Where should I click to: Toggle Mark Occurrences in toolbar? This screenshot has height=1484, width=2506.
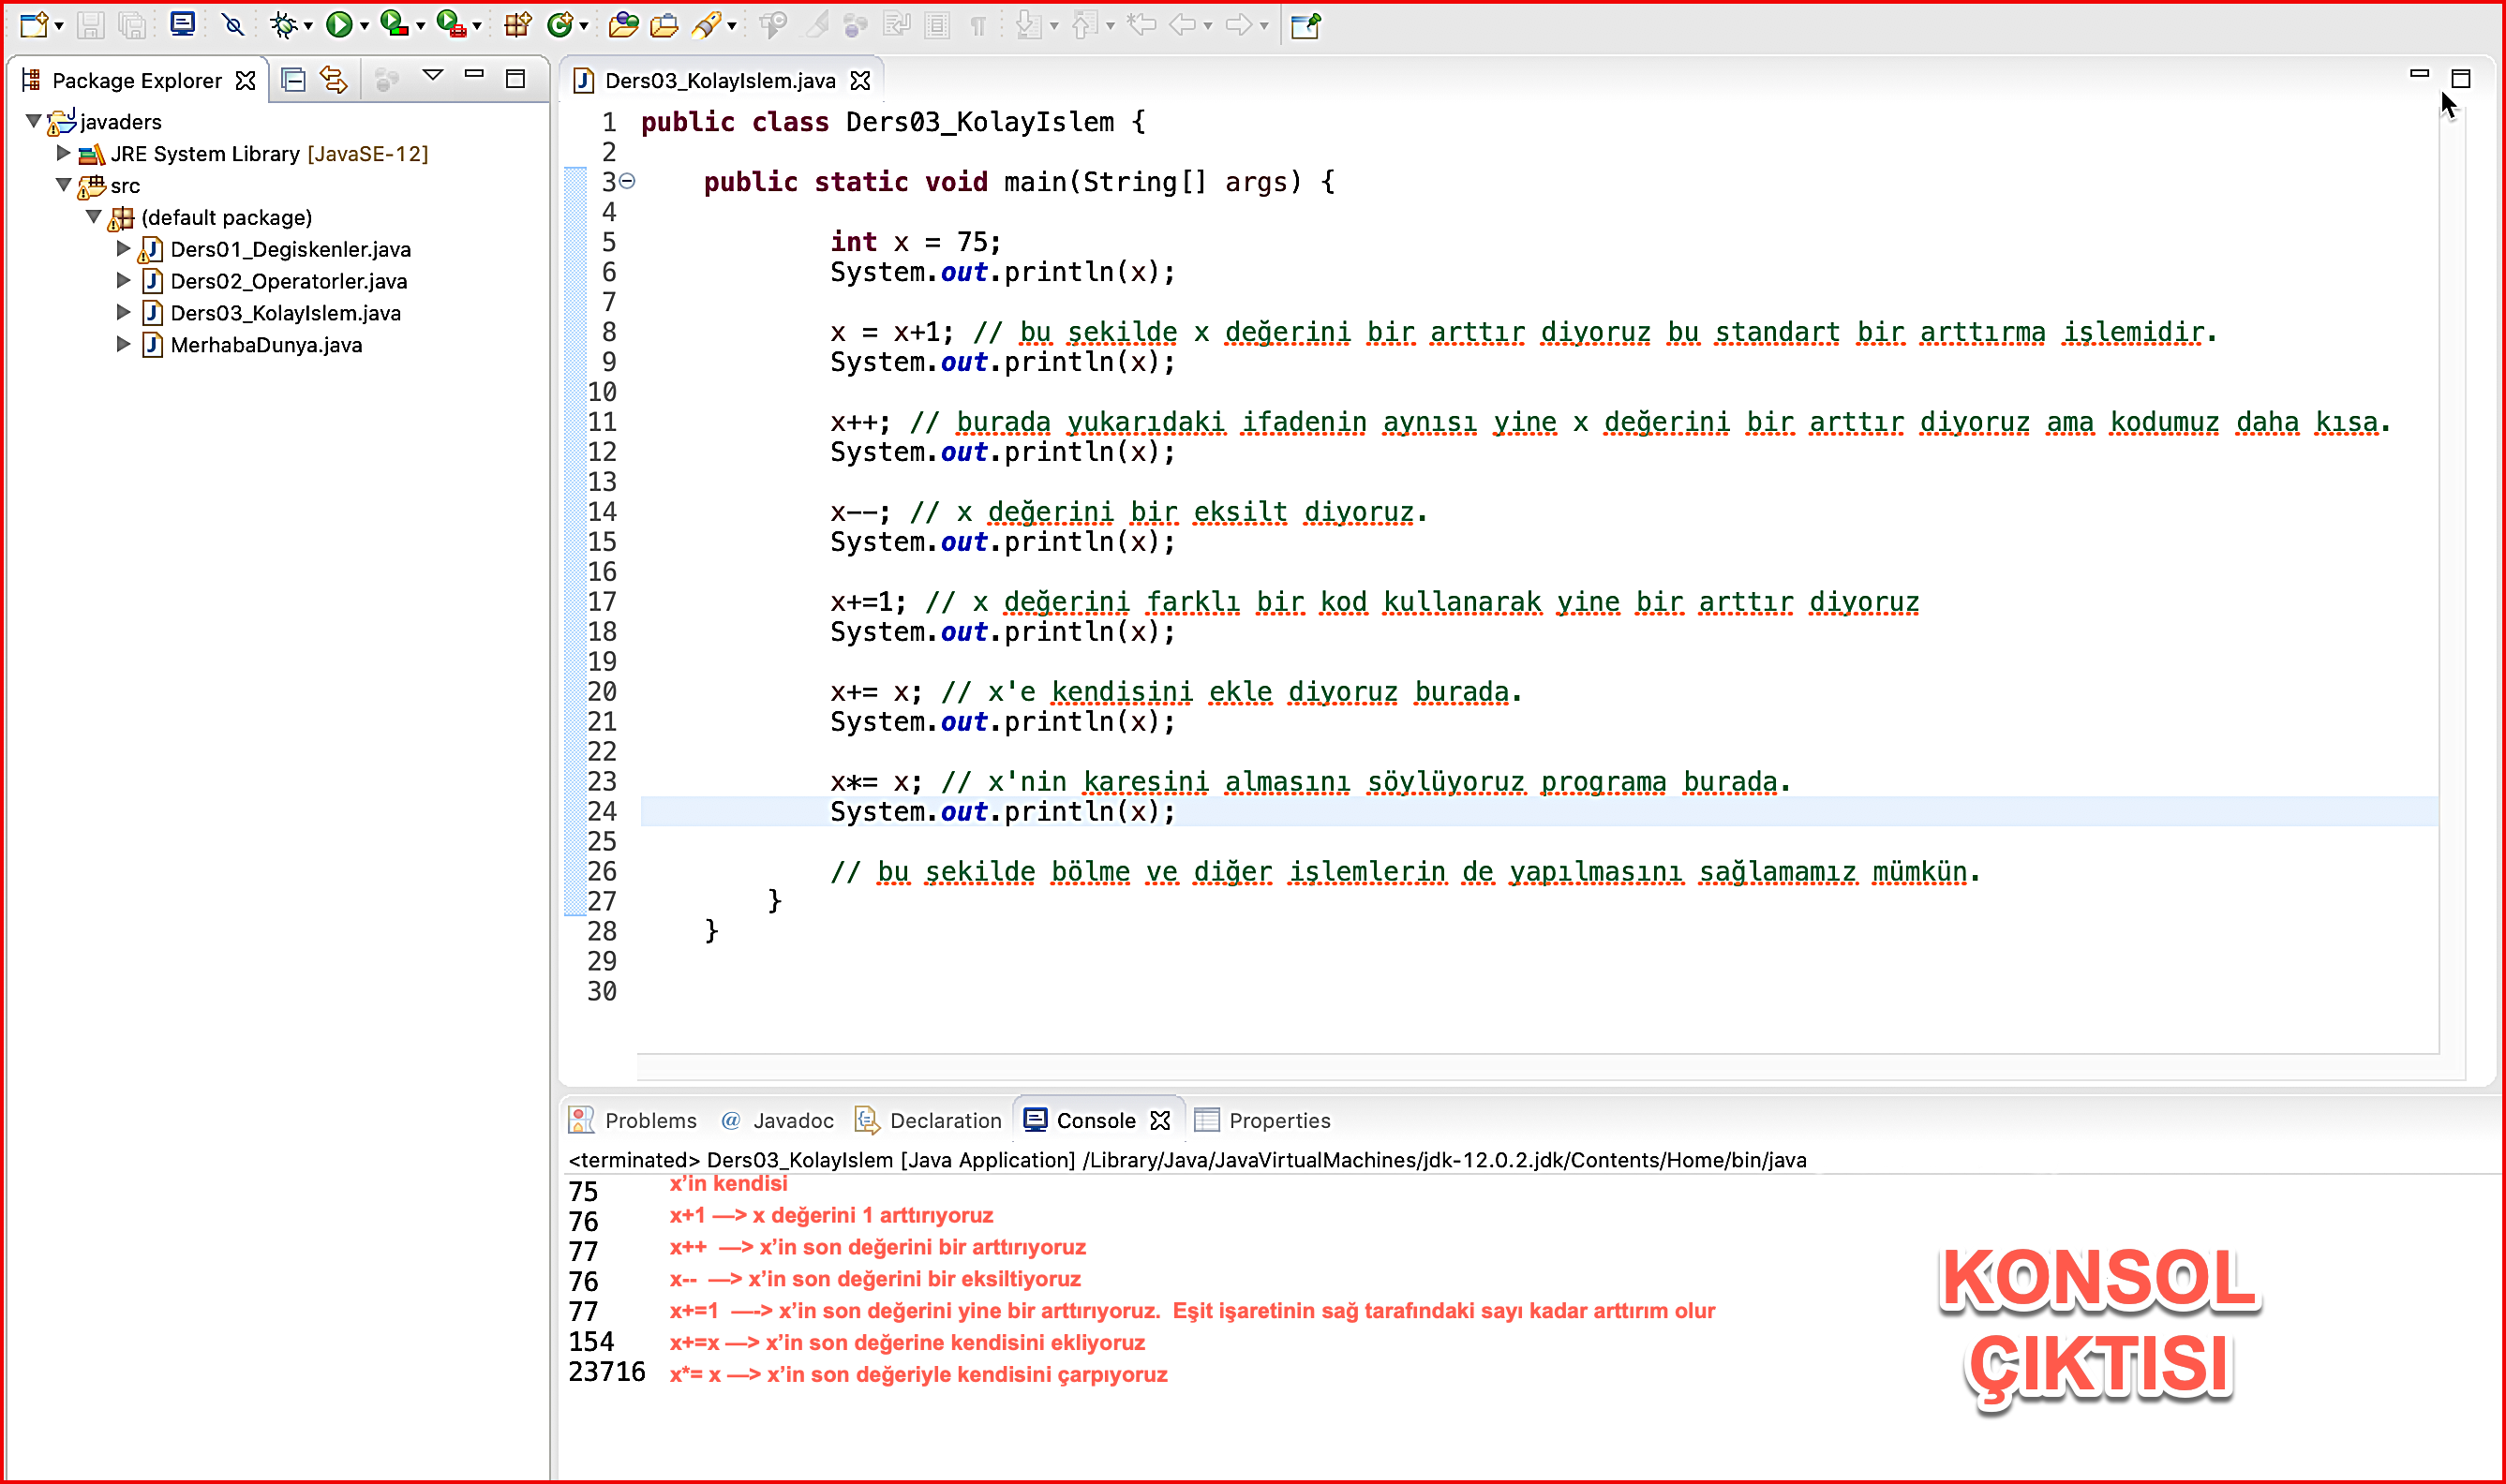(x=817, y=25)
